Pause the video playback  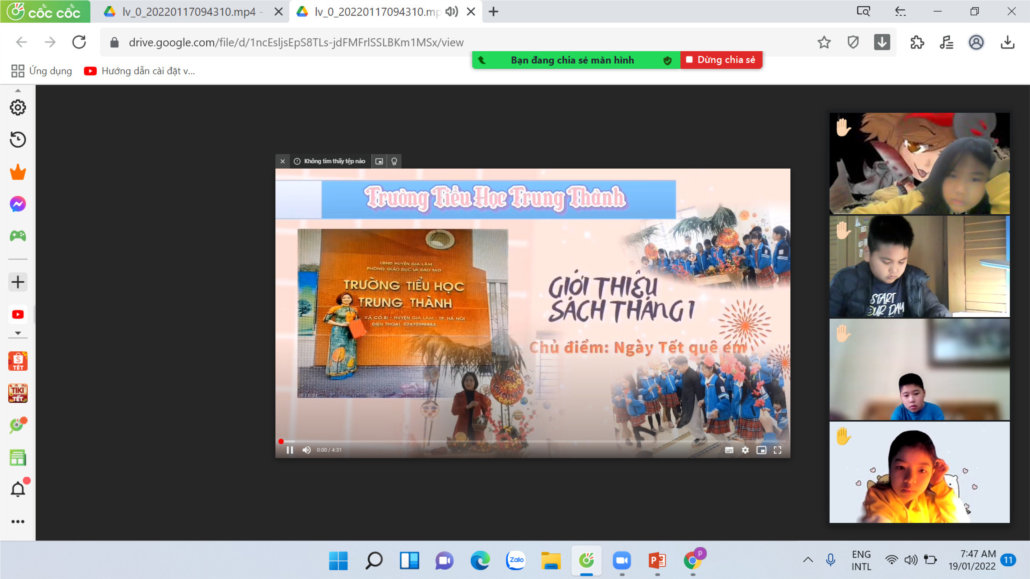tap(290, 450)
